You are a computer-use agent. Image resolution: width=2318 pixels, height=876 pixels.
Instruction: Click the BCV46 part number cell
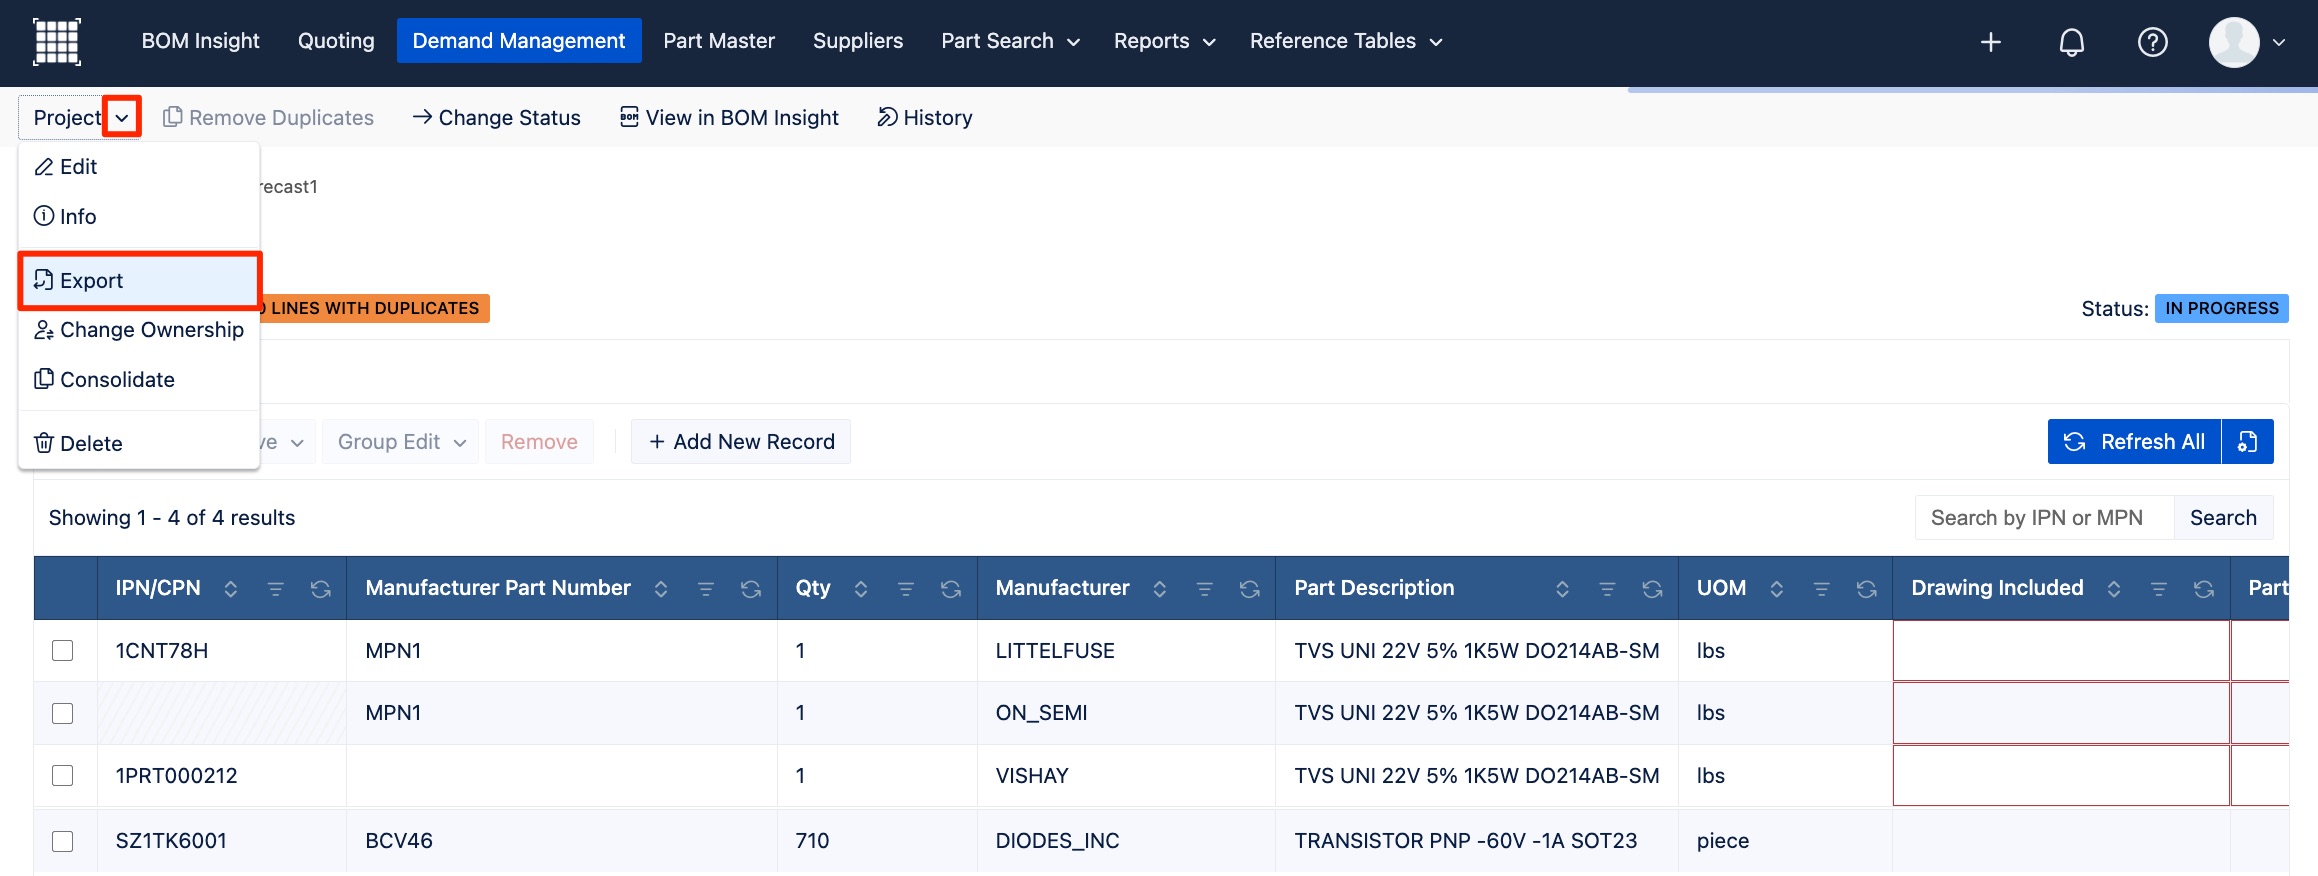coord(562,841)
